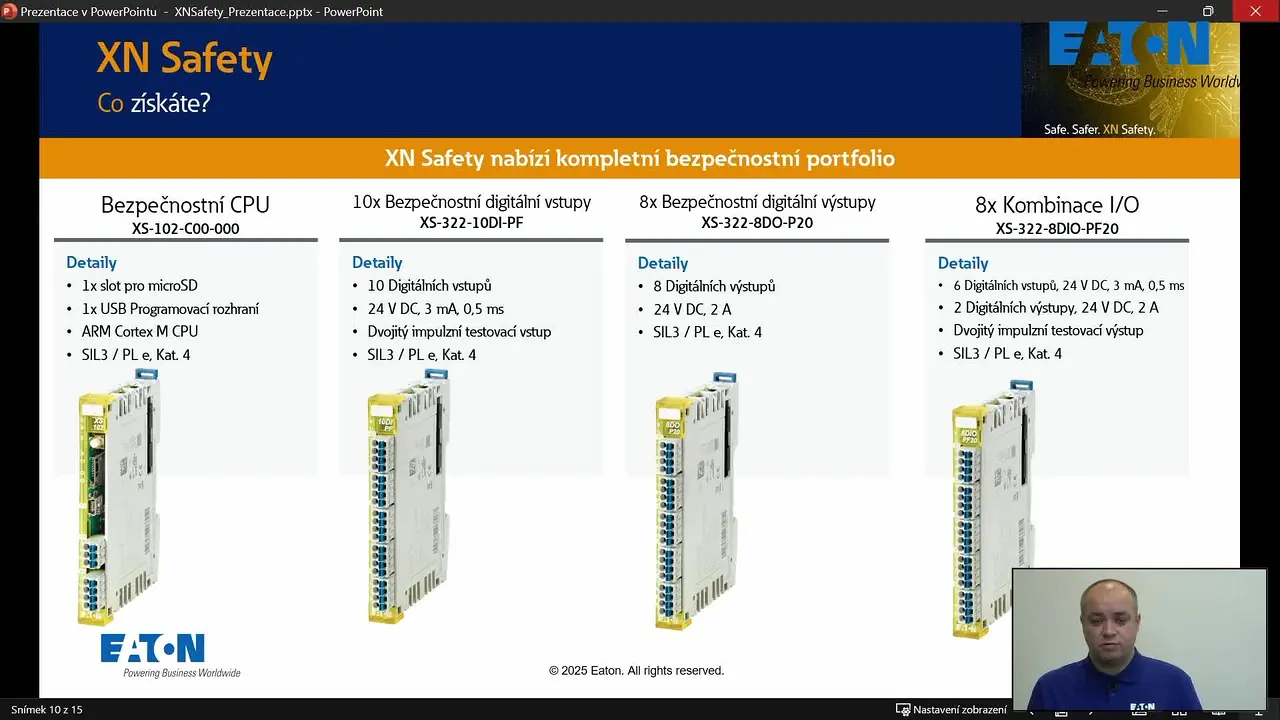This screenshot has width=1280, height=720.
Task: Click the Snímek 10 z 15 slide counter
Action: click(x=46, y=709)
